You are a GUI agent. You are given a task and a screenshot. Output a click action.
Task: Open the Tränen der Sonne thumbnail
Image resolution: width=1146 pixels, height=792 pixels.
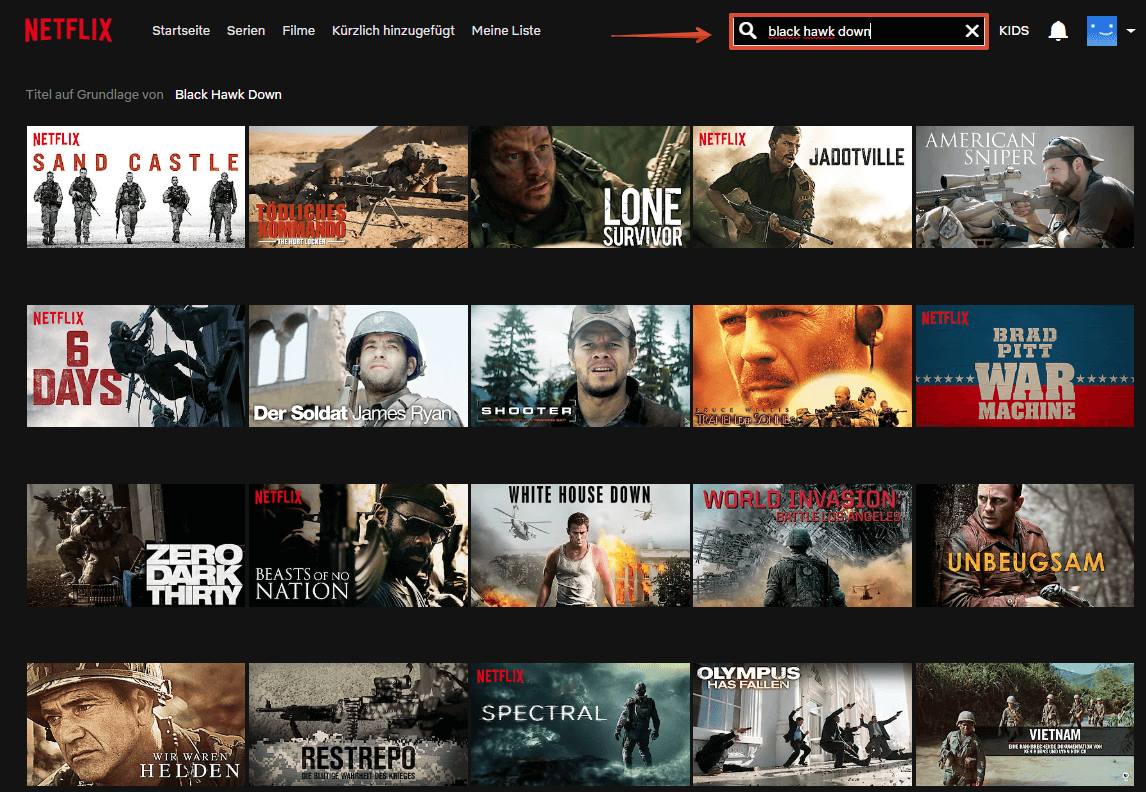pyautogui.click(x=802, y=366)
